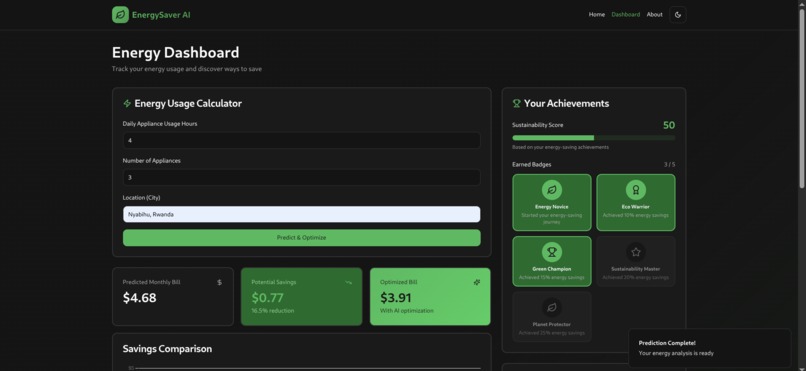Click the dollar sign icon on Predicted Monthly Bill
The height and width of the screenshot is (371, 806).
tap(219, 282)
